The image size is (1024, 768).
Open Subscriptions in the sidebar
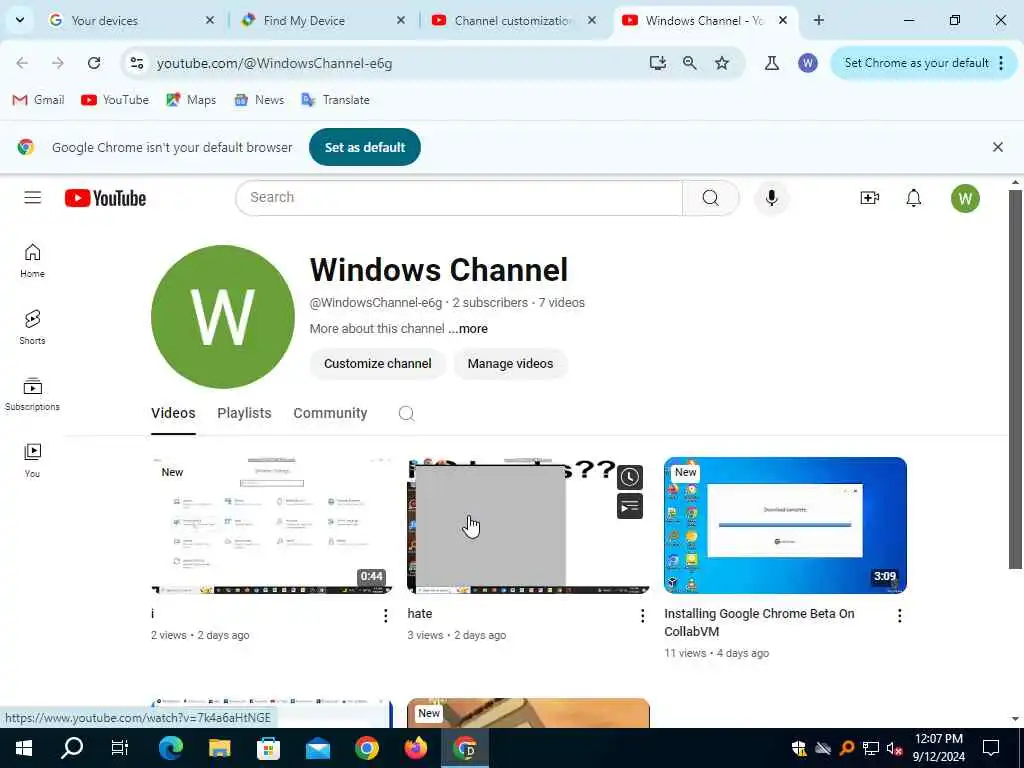coord(32,394)
